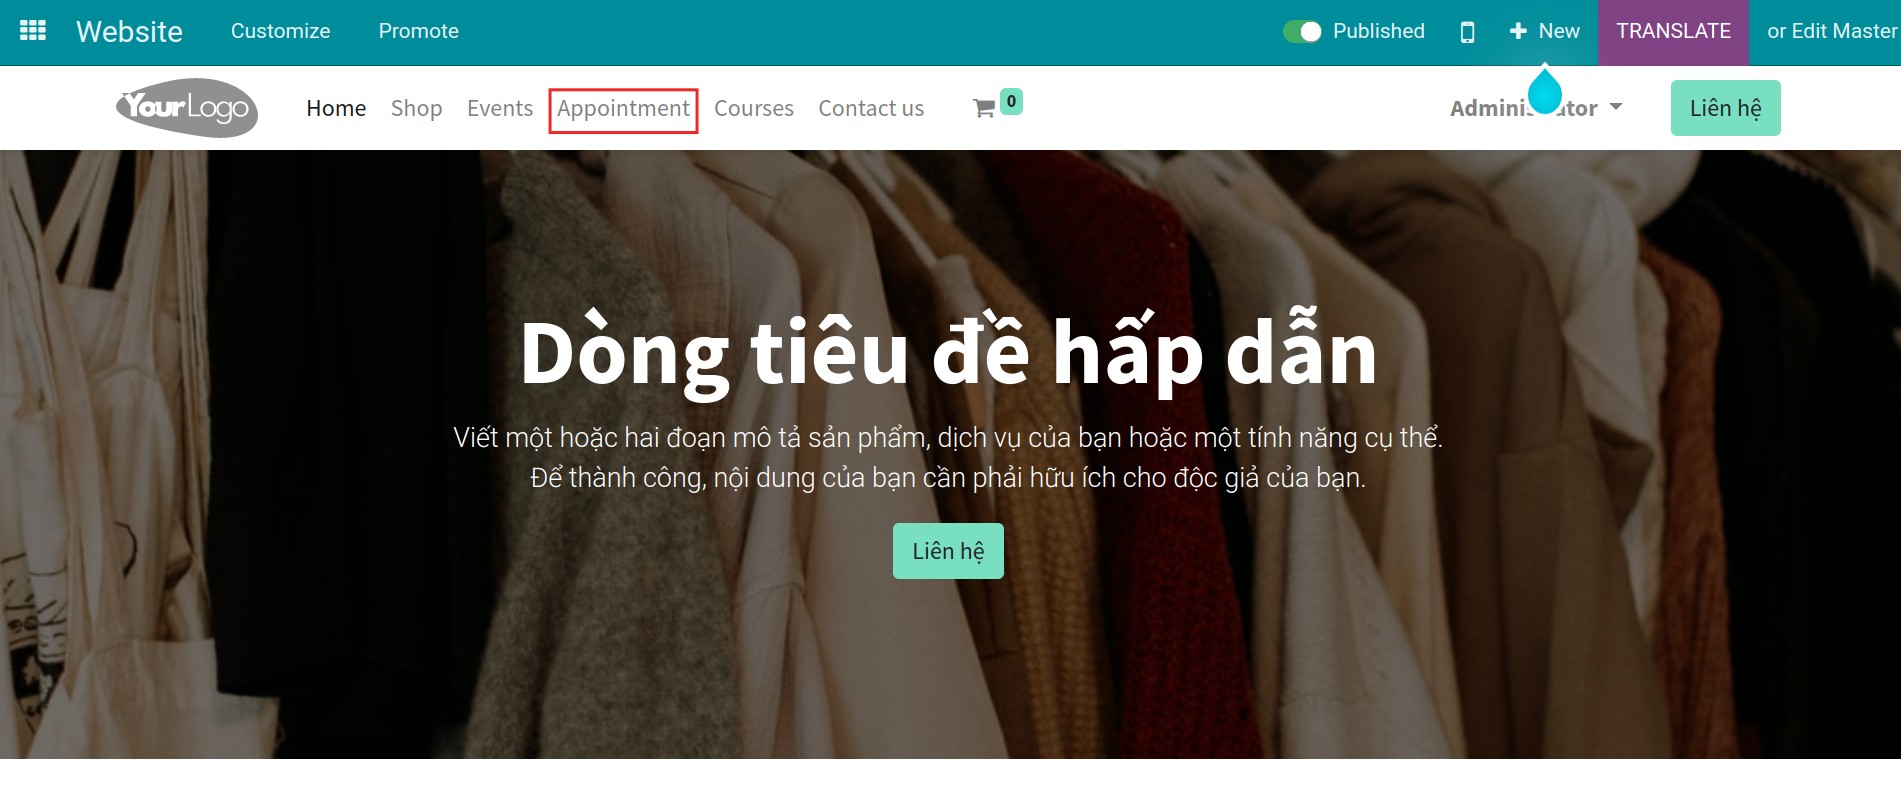1901x800 pixels.
Task: Click the mobile preview phone icon
Action: pyautogui.click(x=1467, y=32)
